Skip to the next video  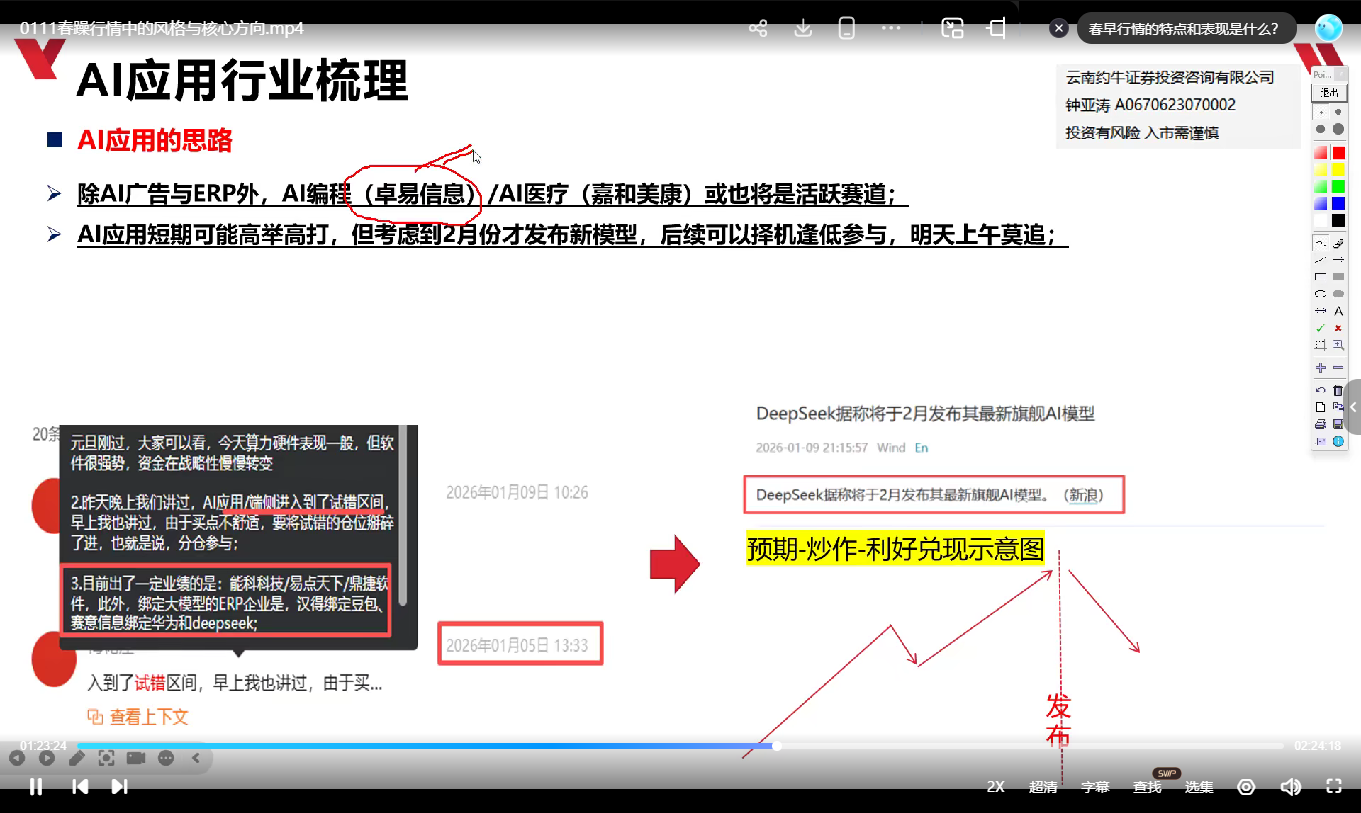[119, 786]
